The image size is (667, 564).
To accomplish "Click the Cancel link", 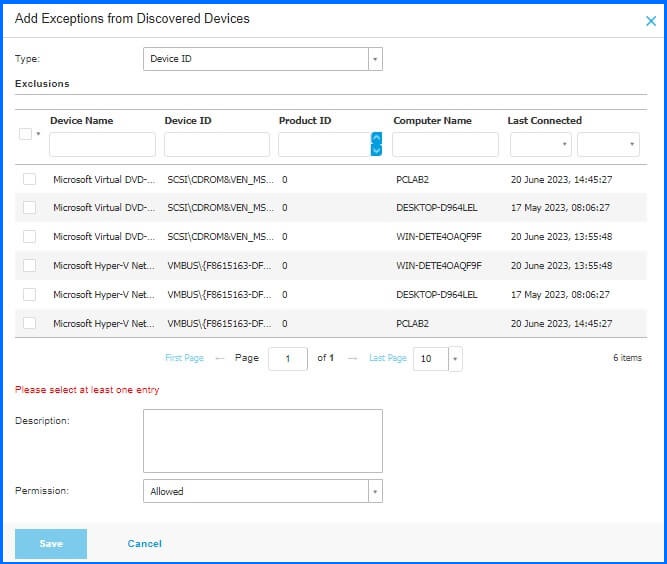I will (x=145, y=544).
